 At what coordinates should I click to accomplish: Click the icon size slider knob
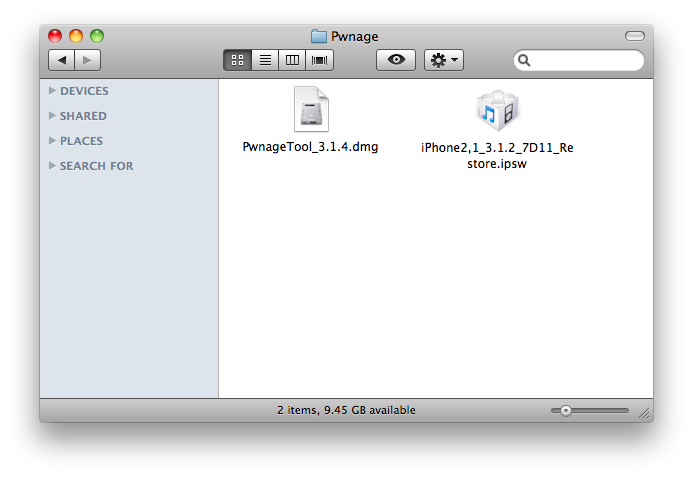coord(566,411)
